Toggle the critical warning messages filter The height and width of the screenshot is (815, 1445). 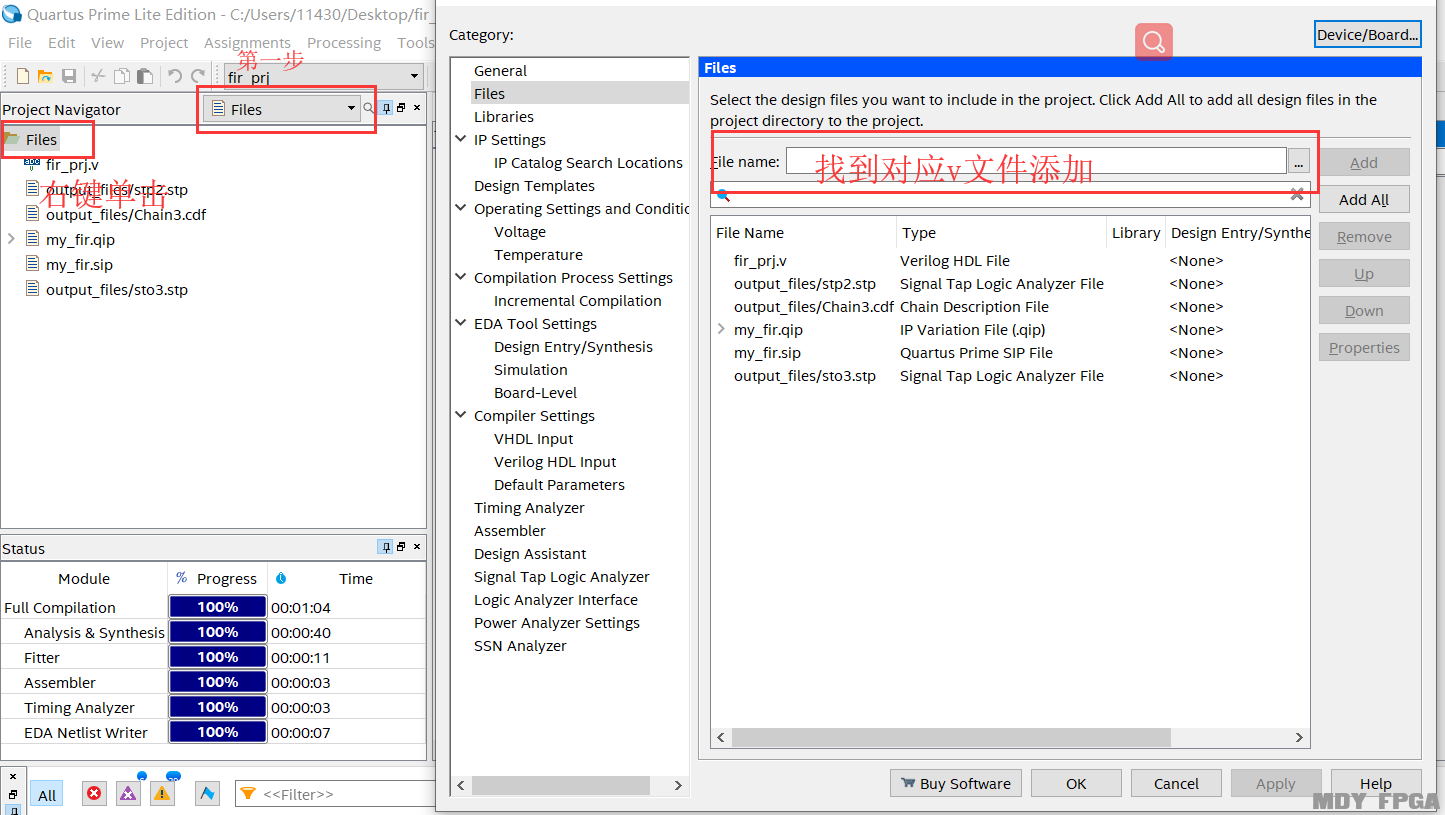point(128,794)
